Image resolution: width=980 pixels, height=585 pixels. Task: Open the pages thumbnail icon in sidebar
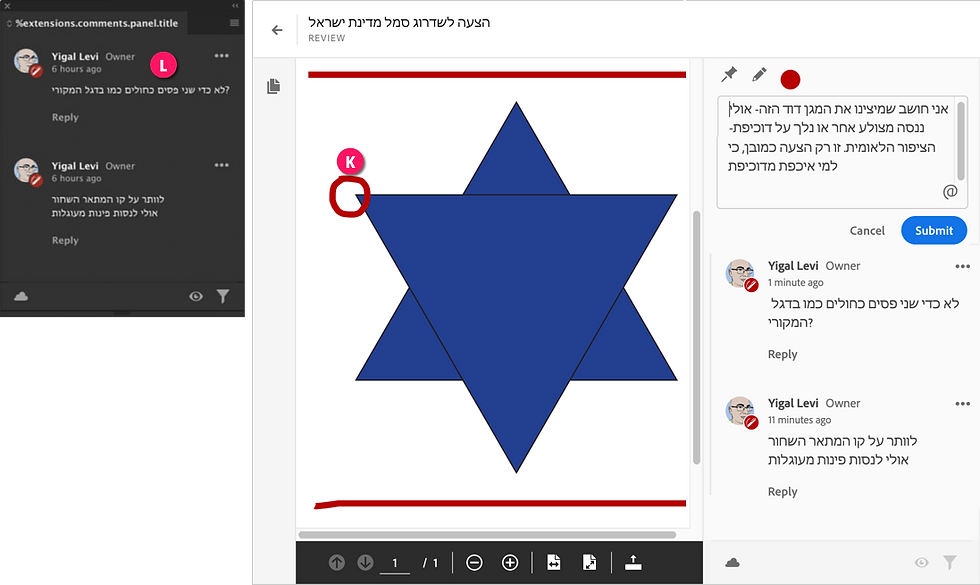[273, 86]
